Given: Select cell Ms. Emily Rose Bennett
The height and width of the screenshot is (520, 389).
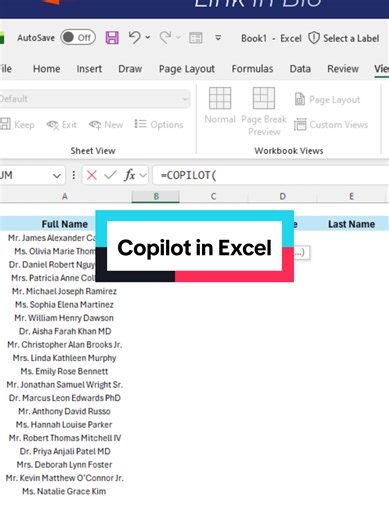Looking at the screenshot, I should pos(65,371).
